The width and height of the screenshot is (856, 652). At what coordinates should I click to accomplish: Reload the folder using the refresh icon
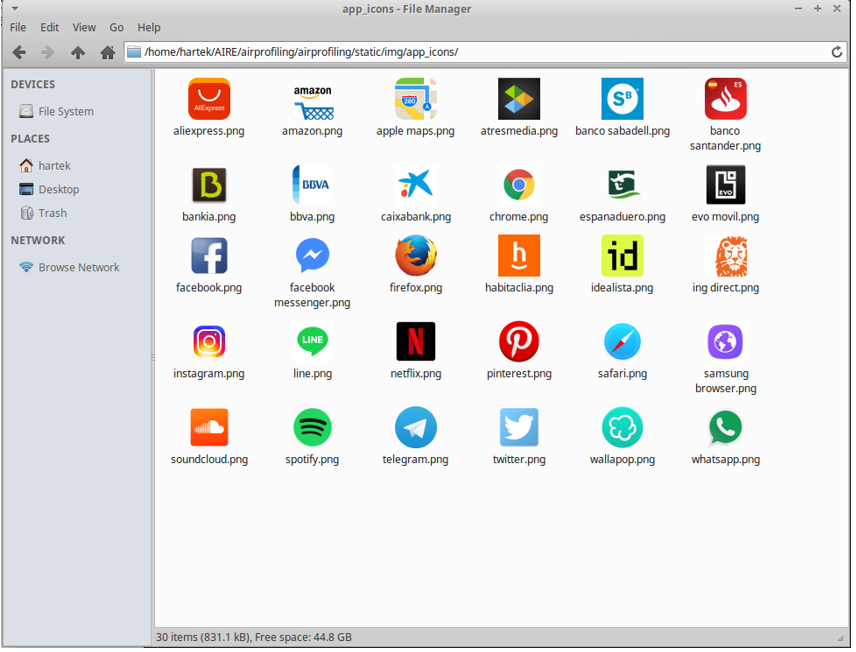coord(837,52)
